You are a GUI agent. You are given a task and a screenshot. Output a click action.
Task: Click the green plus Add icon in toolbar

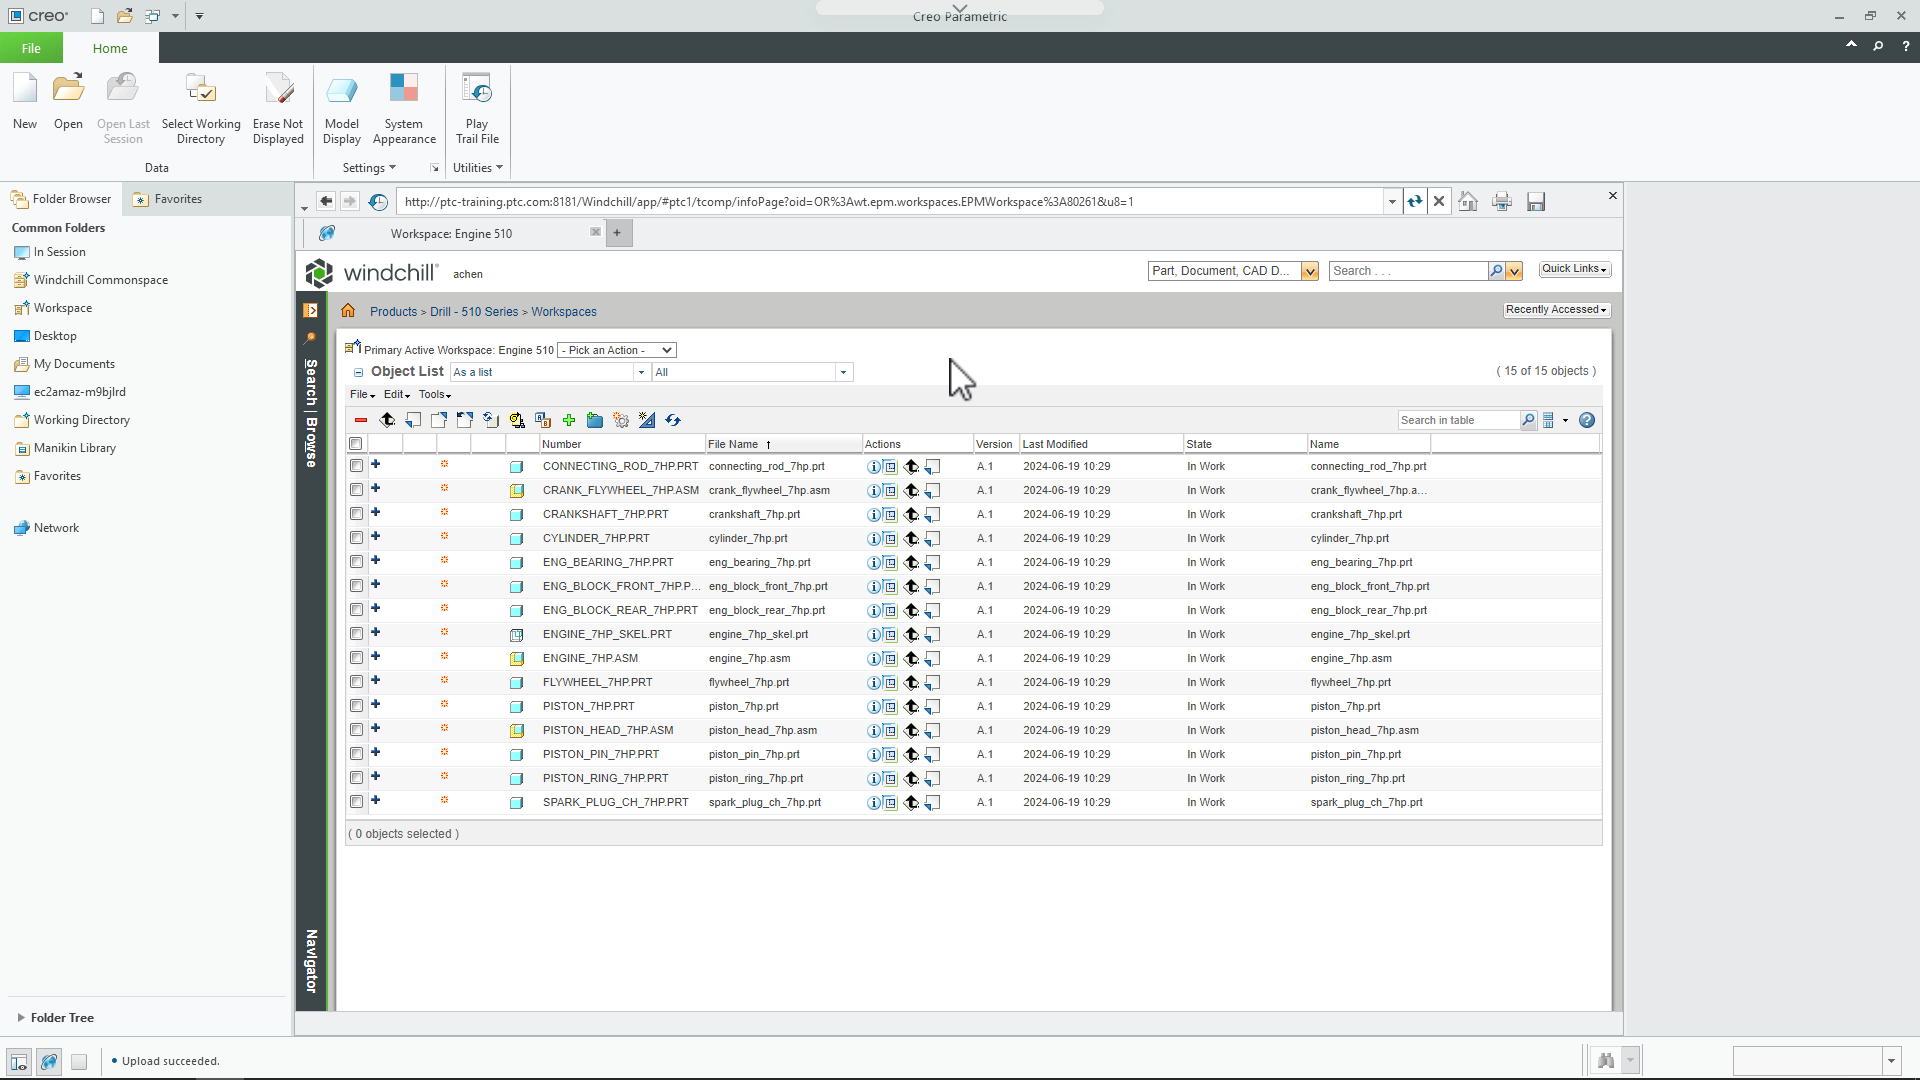(568, 420)
